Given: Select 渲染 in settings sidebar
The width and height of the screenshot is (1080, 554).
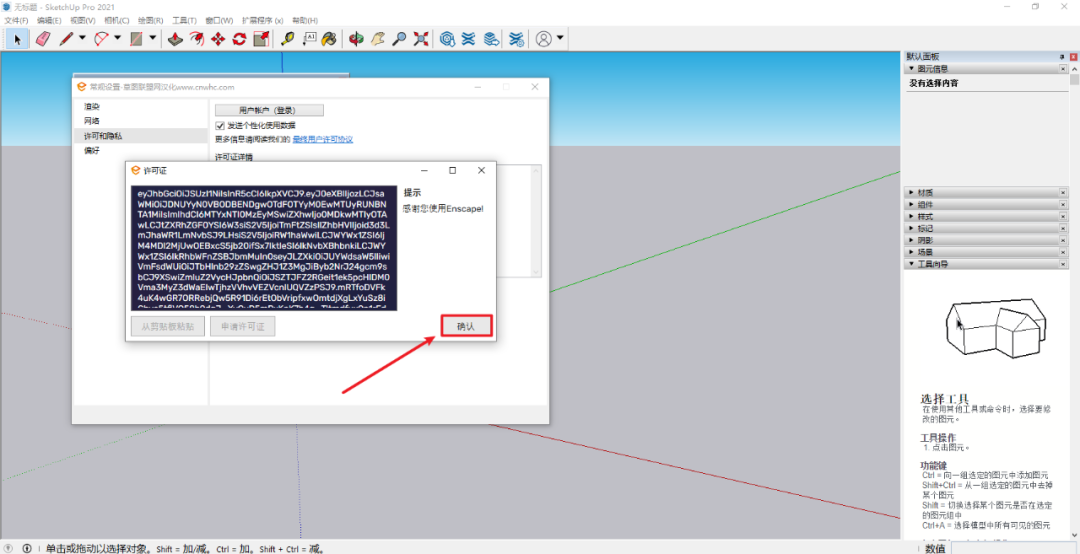Looking at the screenshot, I should pyautogui.click(x=92, y=106).
